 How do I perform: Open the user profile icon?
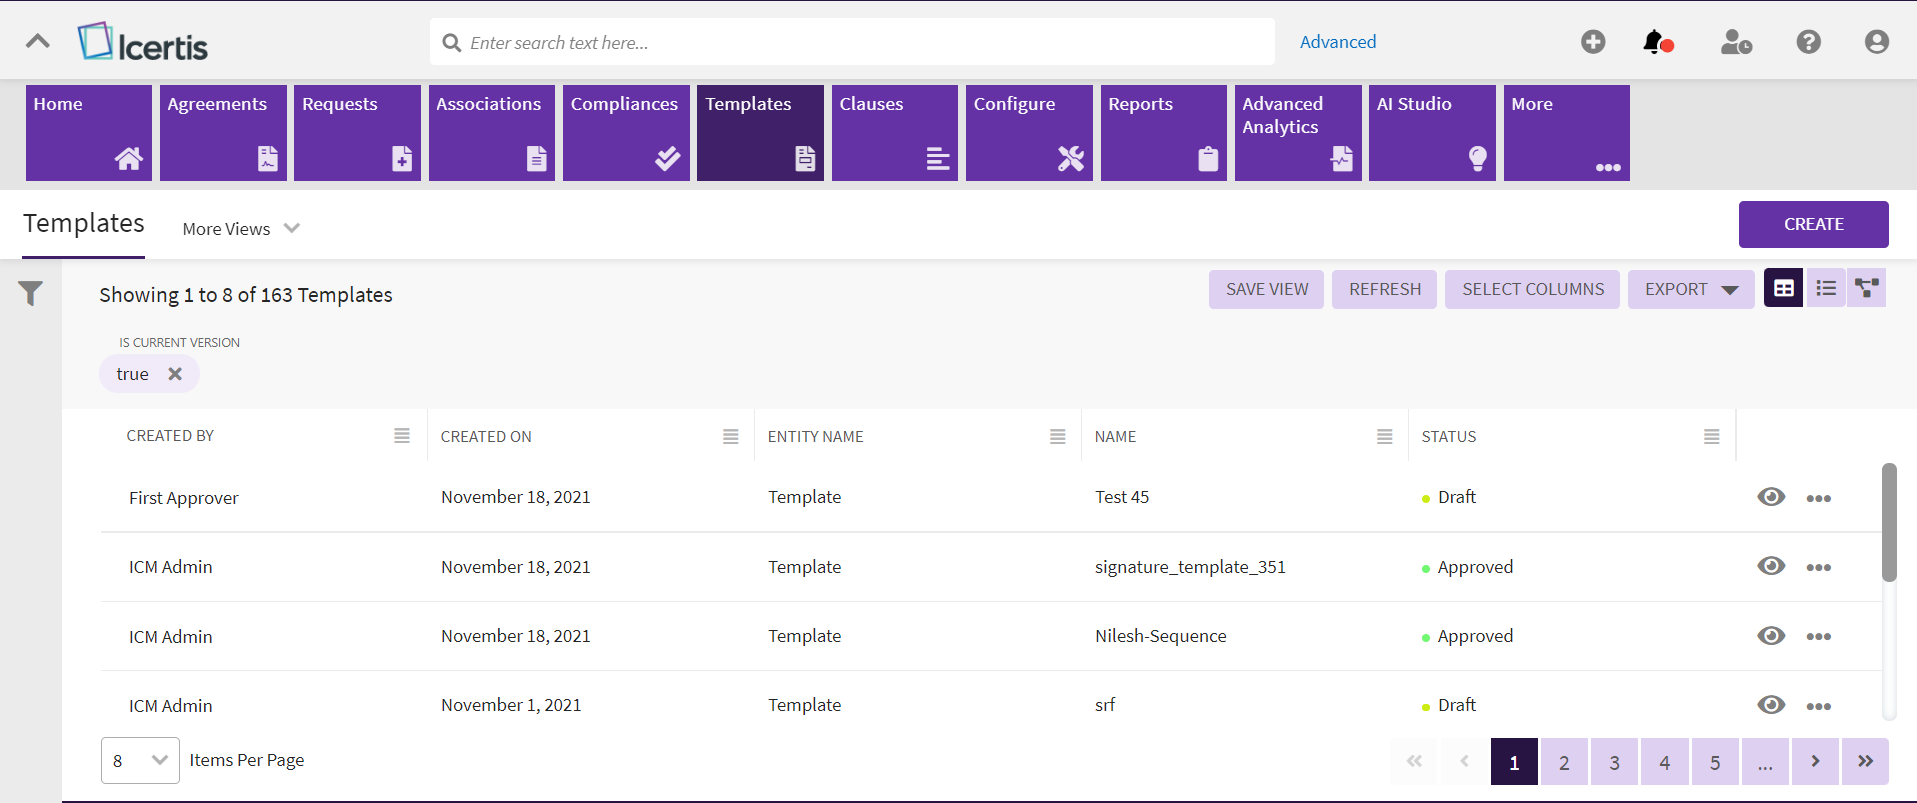tap(1876, 42)
